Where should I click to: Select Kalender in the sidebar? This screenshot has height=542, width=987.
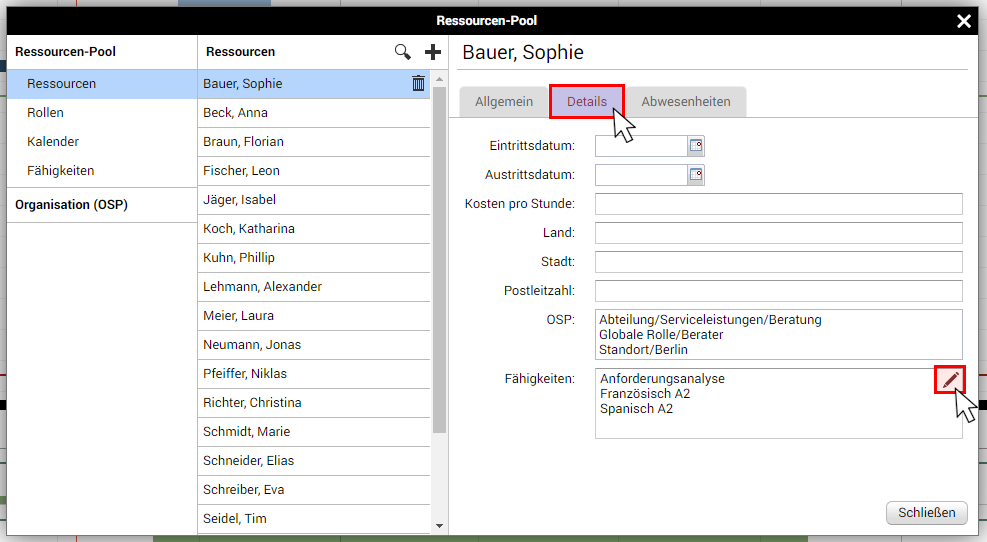[x=53, y=142]
